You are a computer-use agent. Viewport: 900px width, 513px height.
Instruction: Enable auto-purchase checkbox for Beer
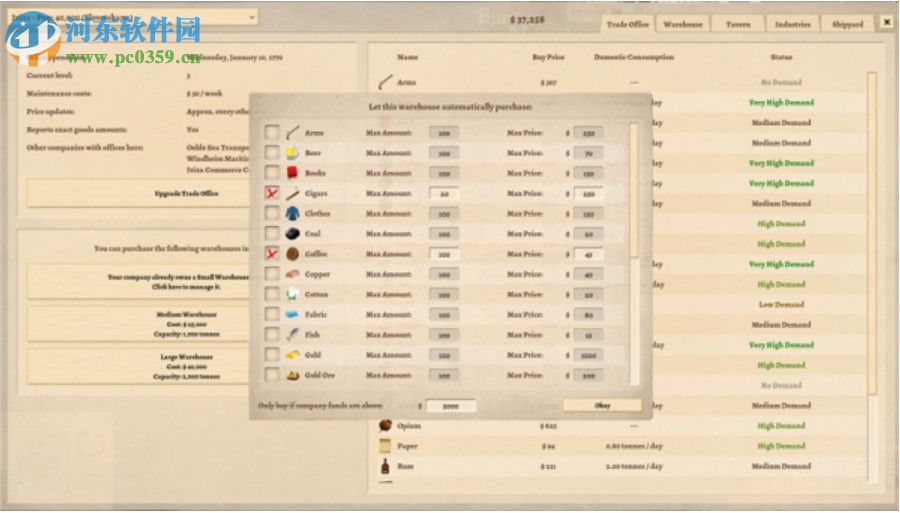coord(272,153)
